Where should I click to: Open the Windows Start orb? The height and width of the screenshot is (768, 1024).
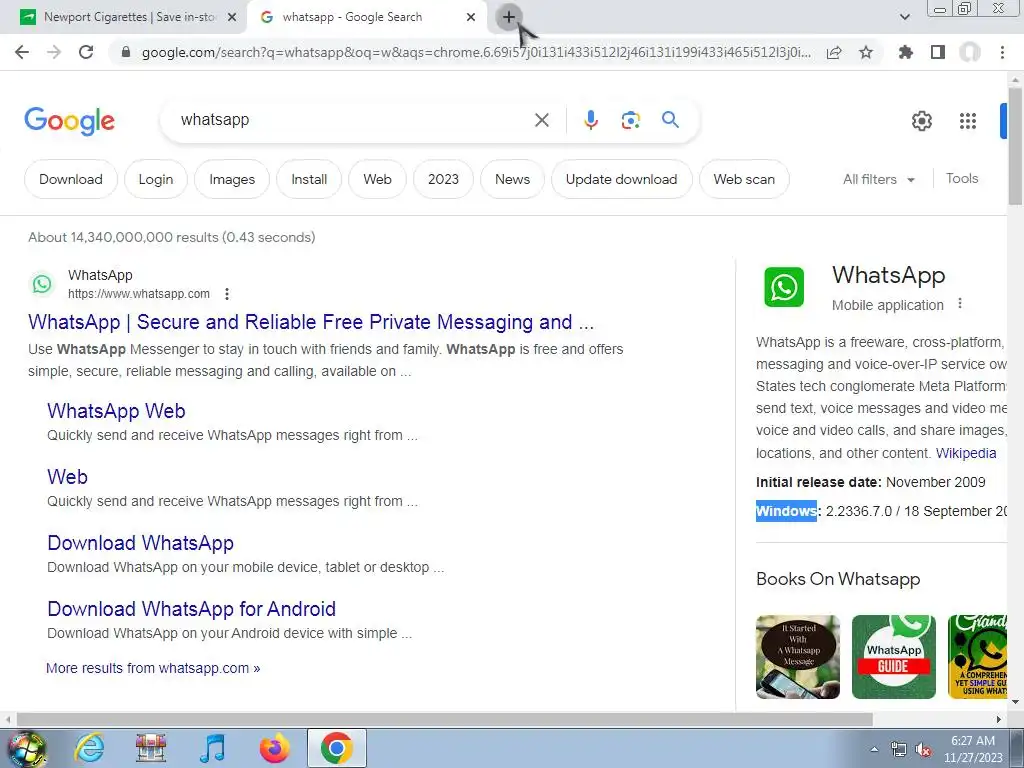tap(26, 749)
